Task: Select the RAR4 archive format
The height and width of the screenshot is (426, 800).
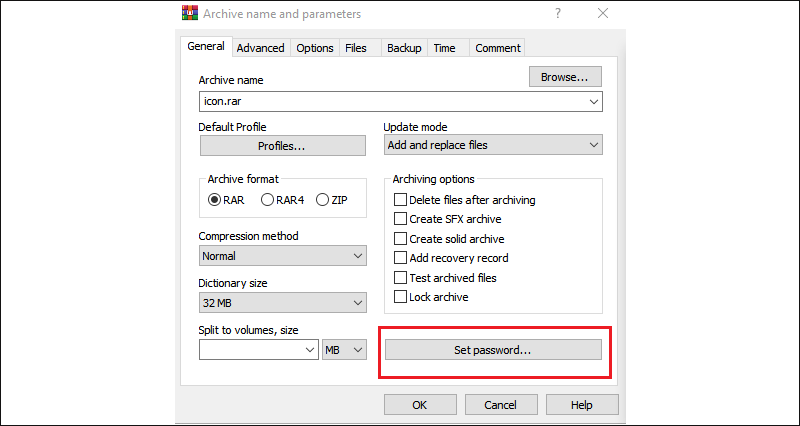Action: click(x=283, y=200)
